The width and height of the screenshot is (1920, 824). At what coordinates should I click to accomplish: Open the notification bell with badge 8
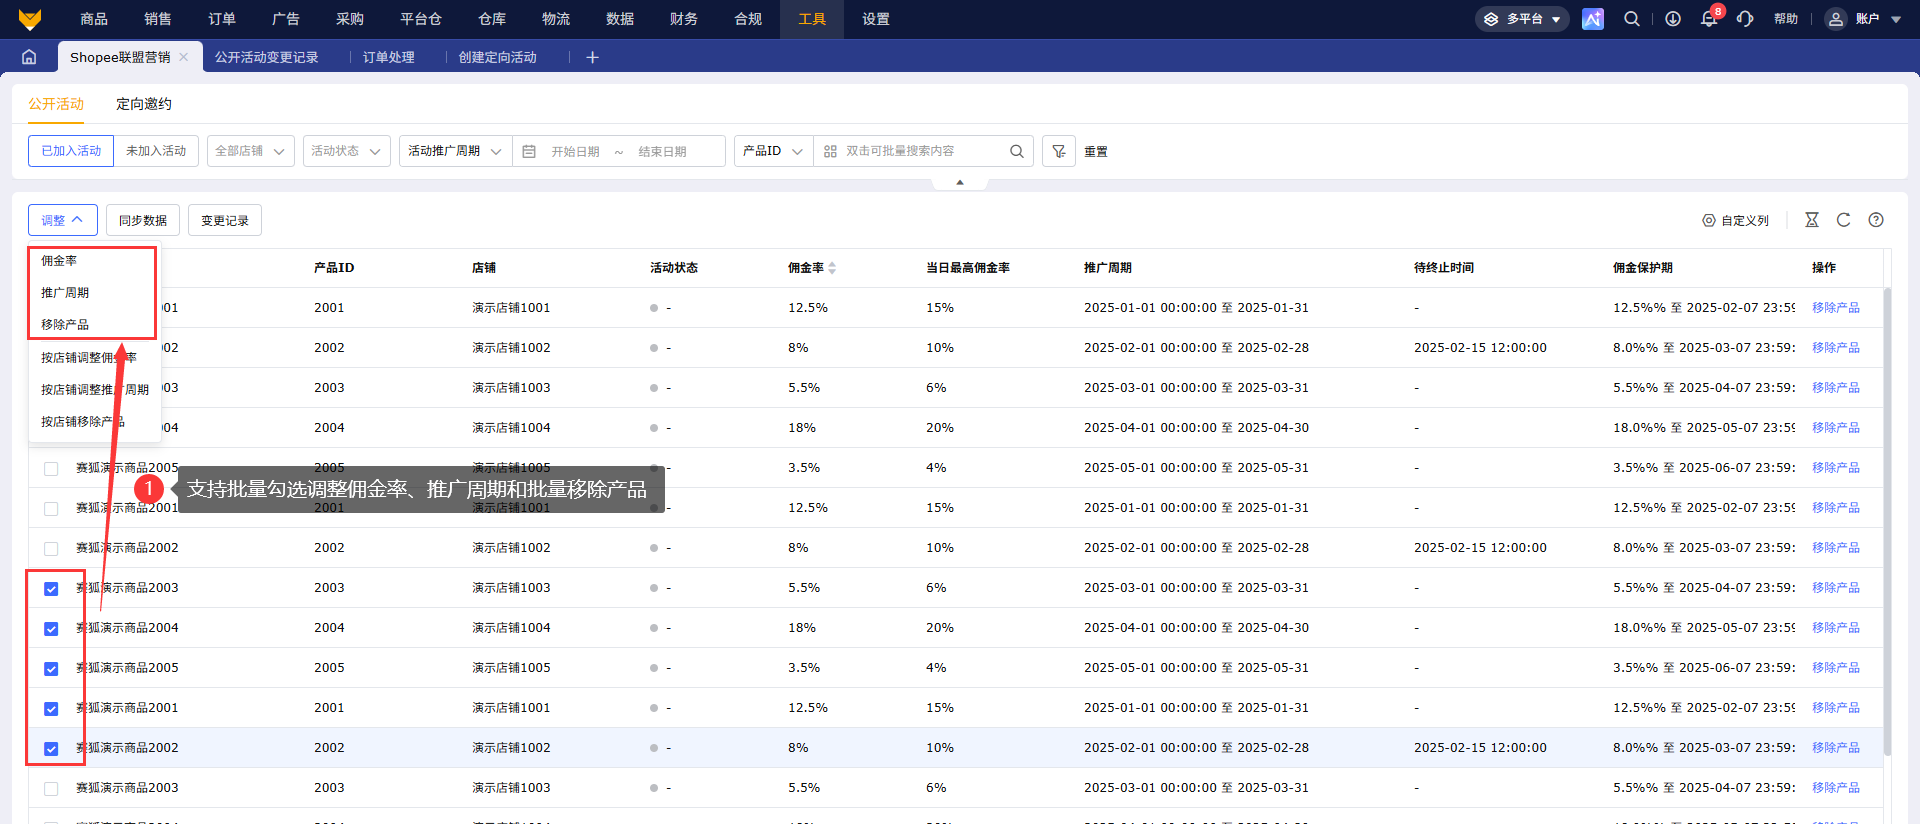(1709, 19)
